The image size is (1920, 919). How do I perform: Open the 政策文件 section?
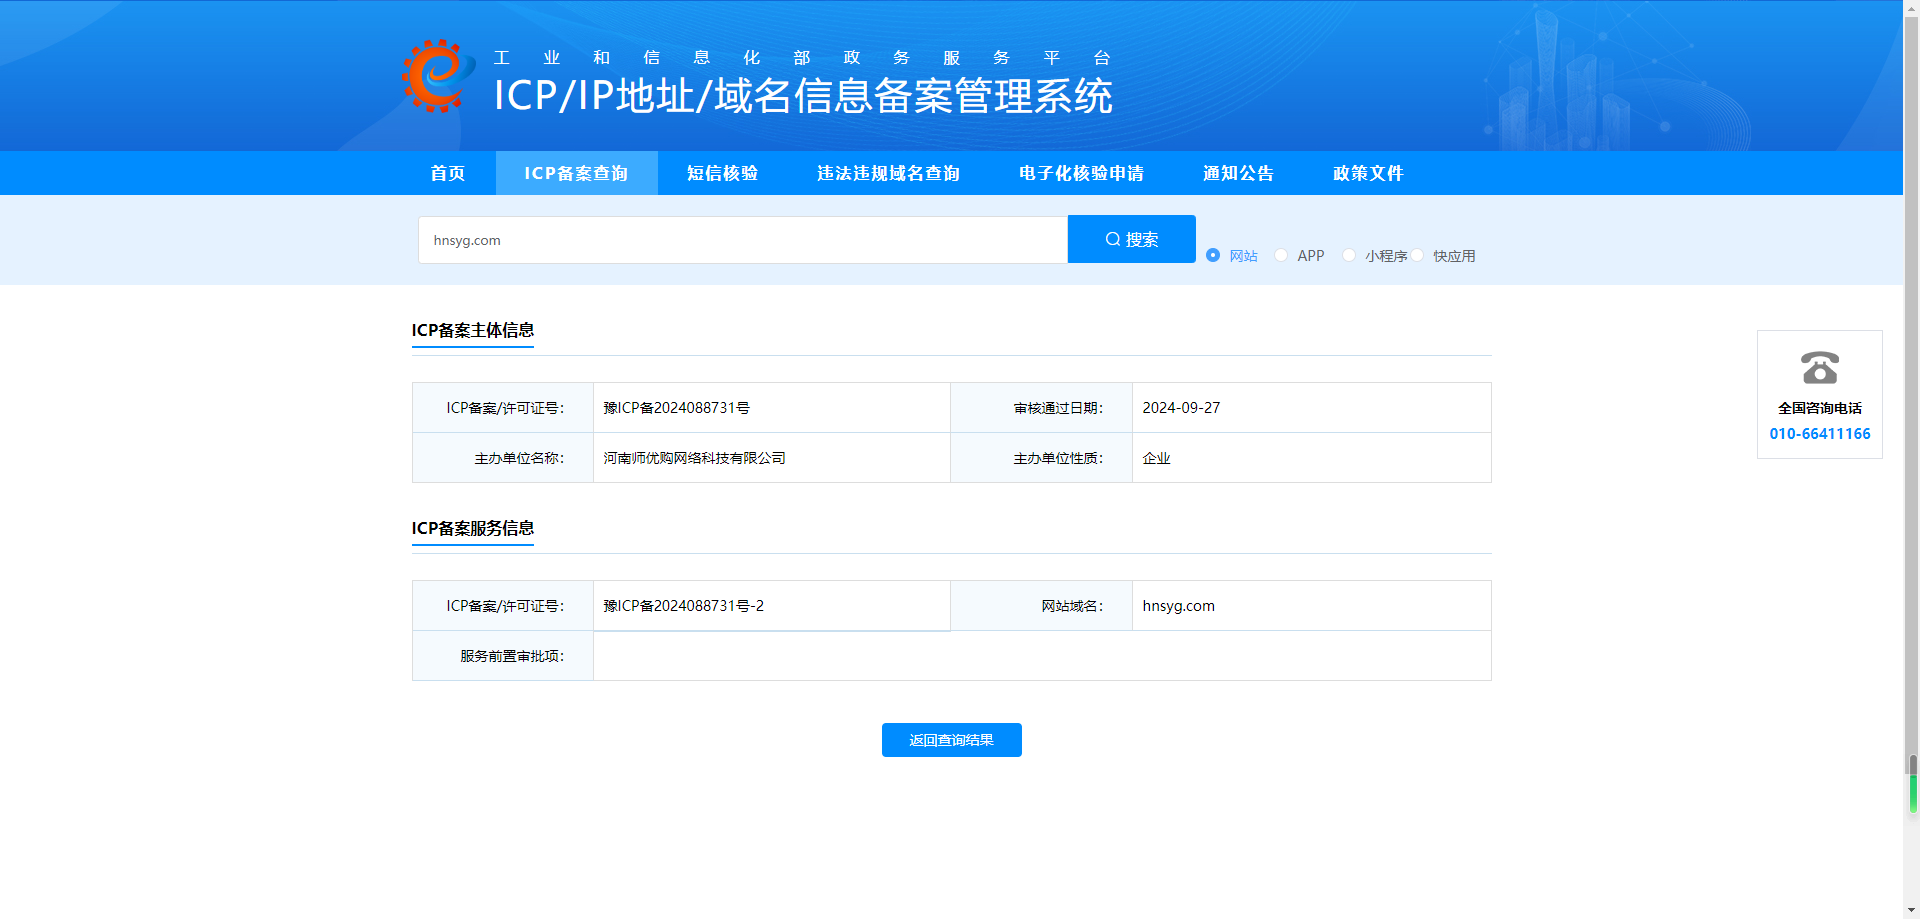pos(1367,173)
